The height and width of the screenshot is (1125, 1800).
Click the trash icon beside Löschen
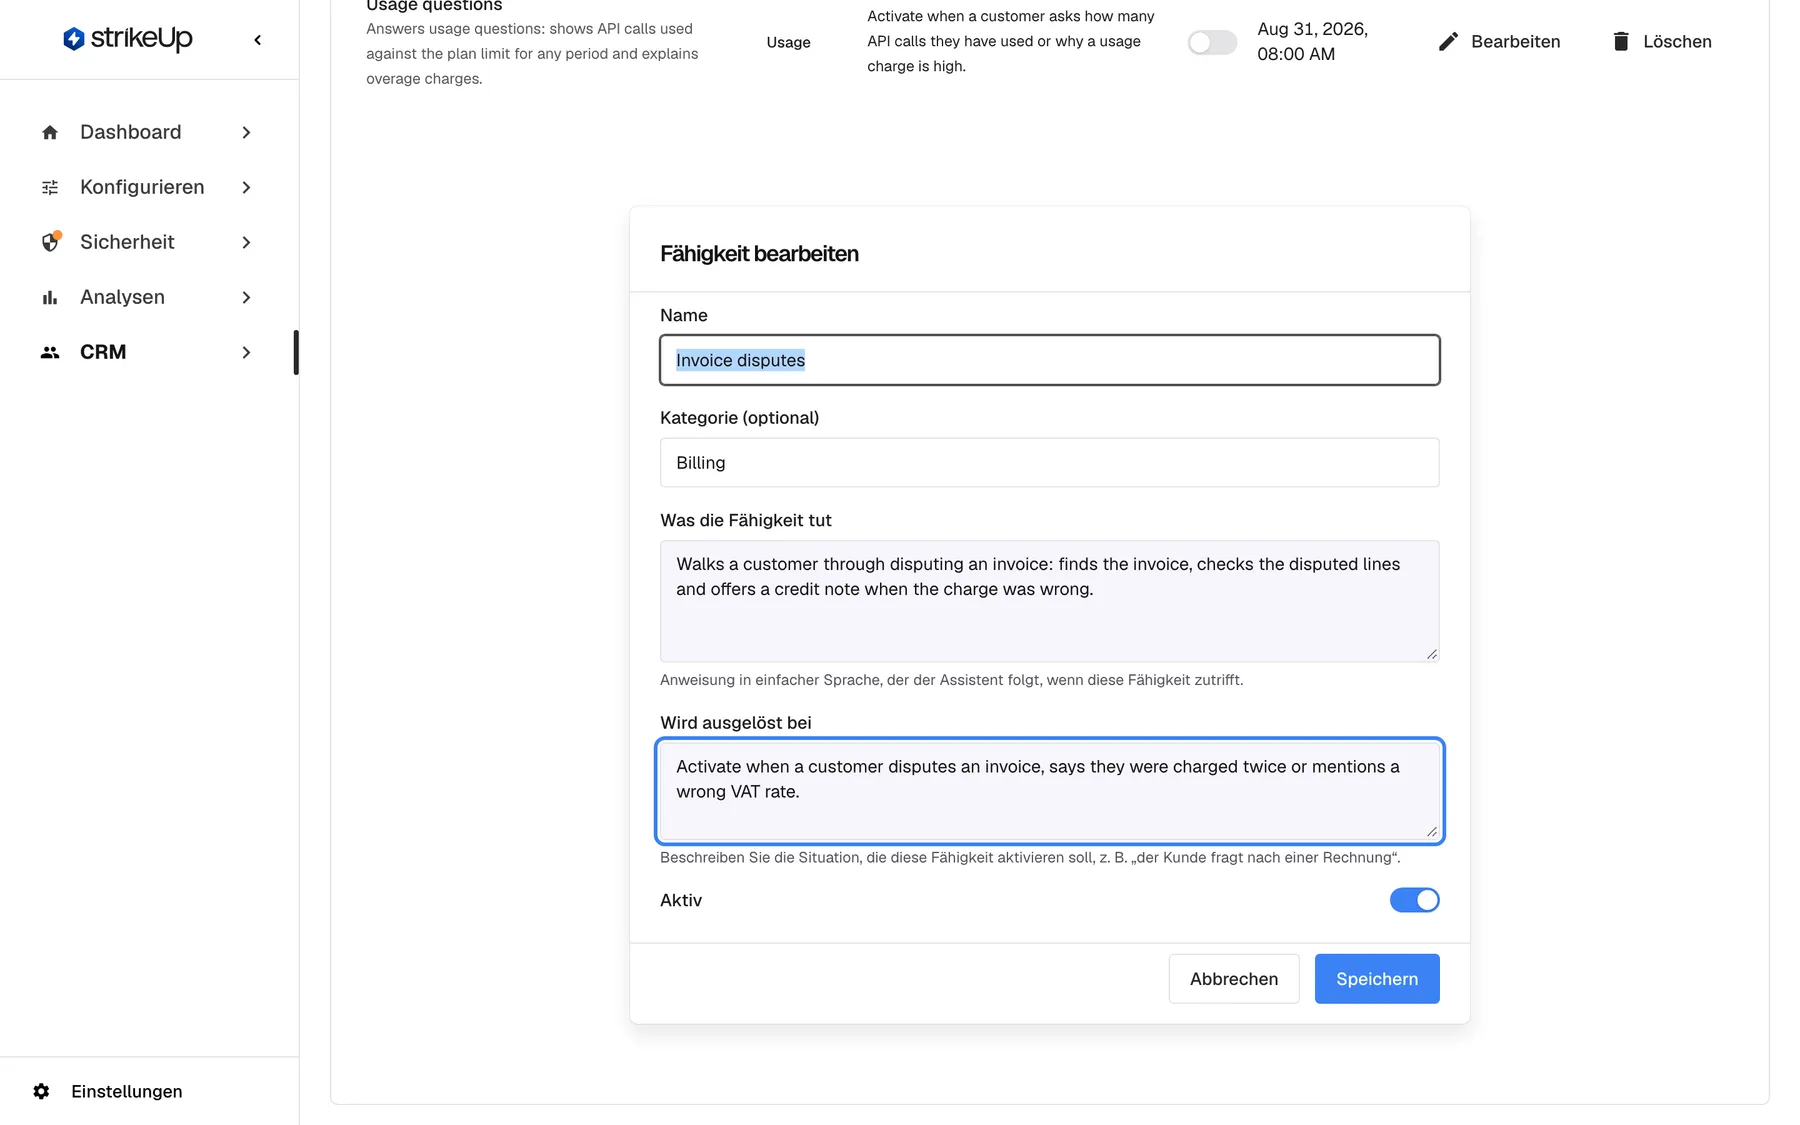1621,41
